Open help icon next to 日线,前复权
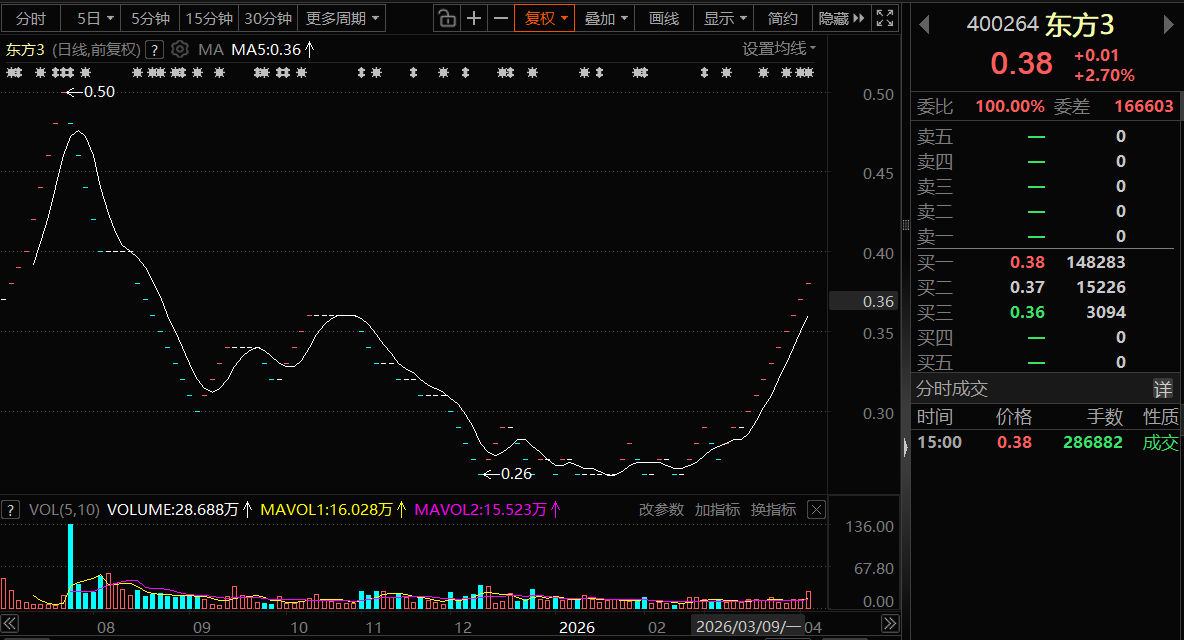1184x640 pixels. click(154, 50)
